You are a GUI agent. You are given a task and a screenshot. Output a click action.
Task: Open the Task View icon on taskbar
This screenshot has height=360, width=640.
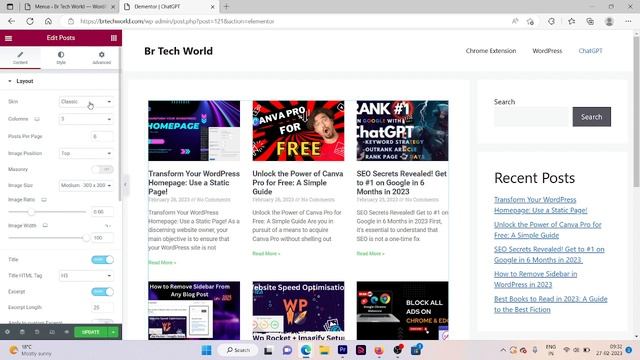point(268,350)
